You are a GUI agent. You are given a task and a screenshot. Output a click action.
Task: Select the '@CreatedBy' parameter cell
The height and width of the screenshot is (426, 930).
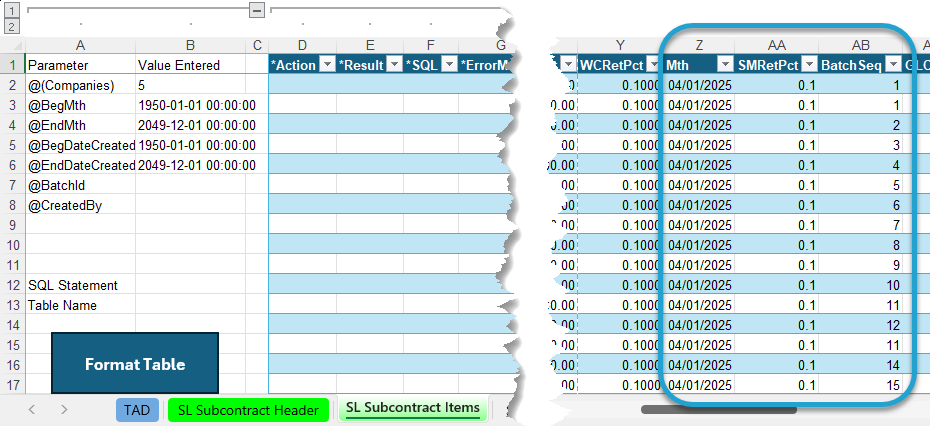[x=81, y=205]
